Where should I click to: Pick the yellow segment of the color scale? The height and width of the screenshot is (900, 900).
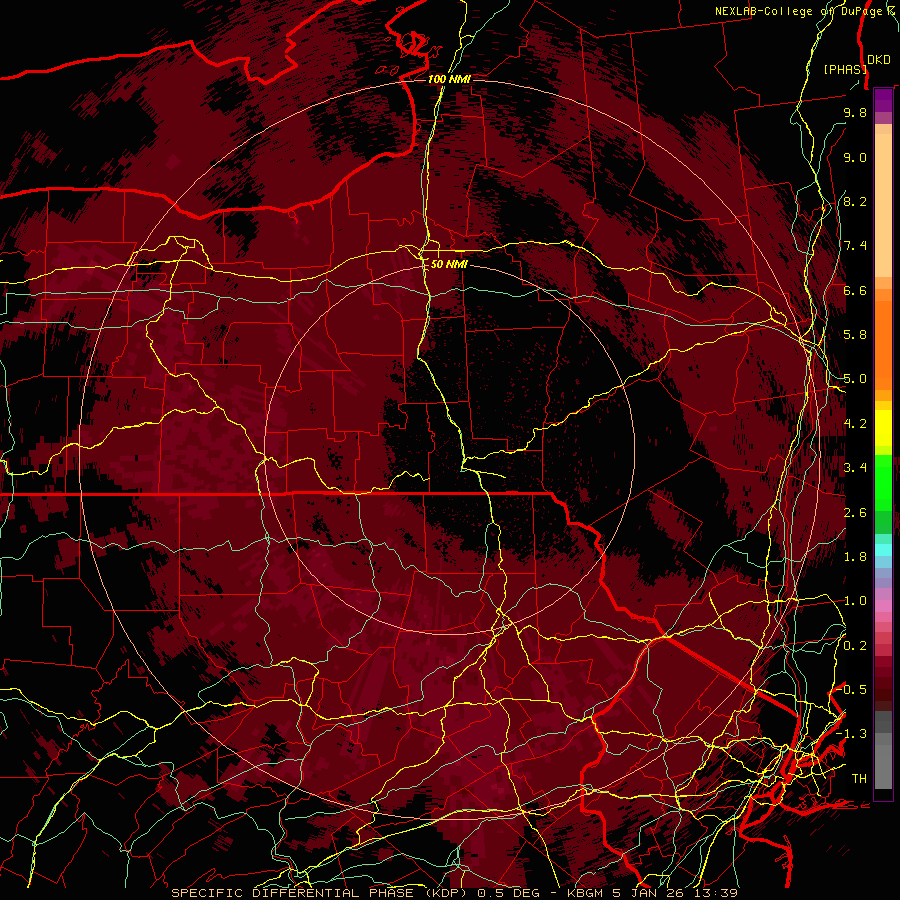click(x=883, y=428)
